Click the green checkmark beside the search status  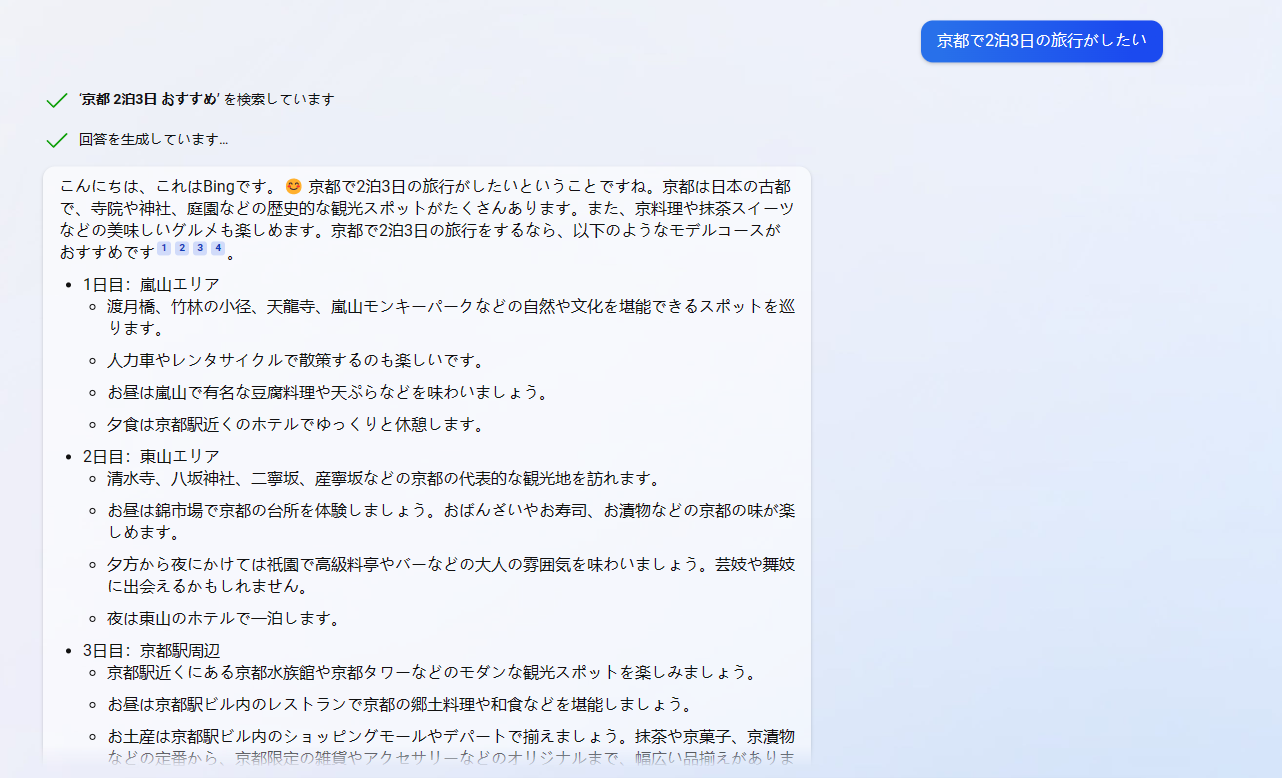click(55, 99)
